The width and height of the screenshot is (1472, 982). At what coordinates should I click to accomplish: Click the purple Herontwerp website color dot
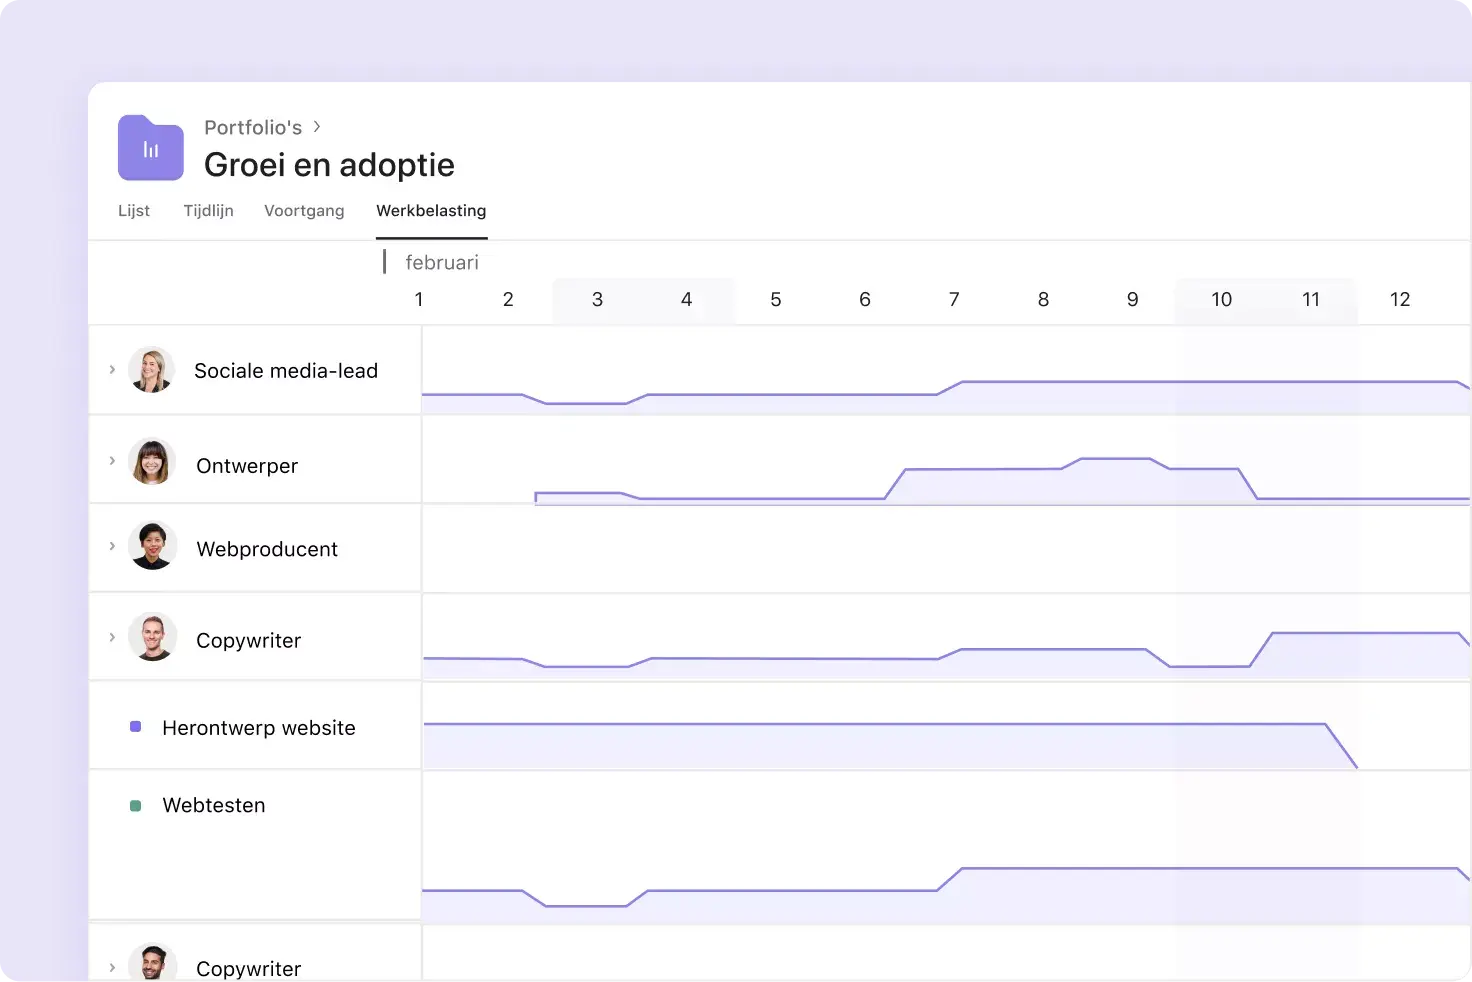[x=136, y=727]
